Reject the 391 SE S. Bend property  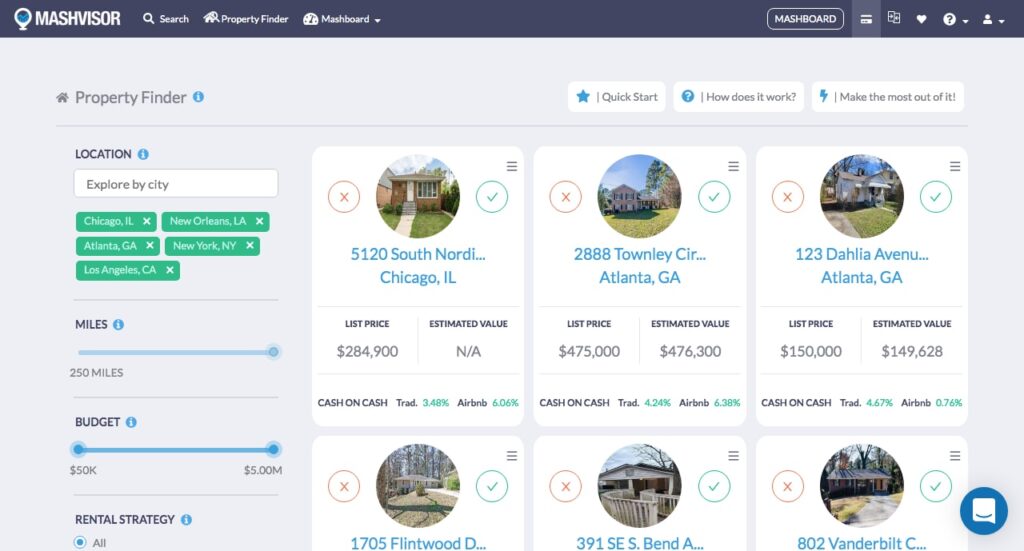[x=566, y=486]
